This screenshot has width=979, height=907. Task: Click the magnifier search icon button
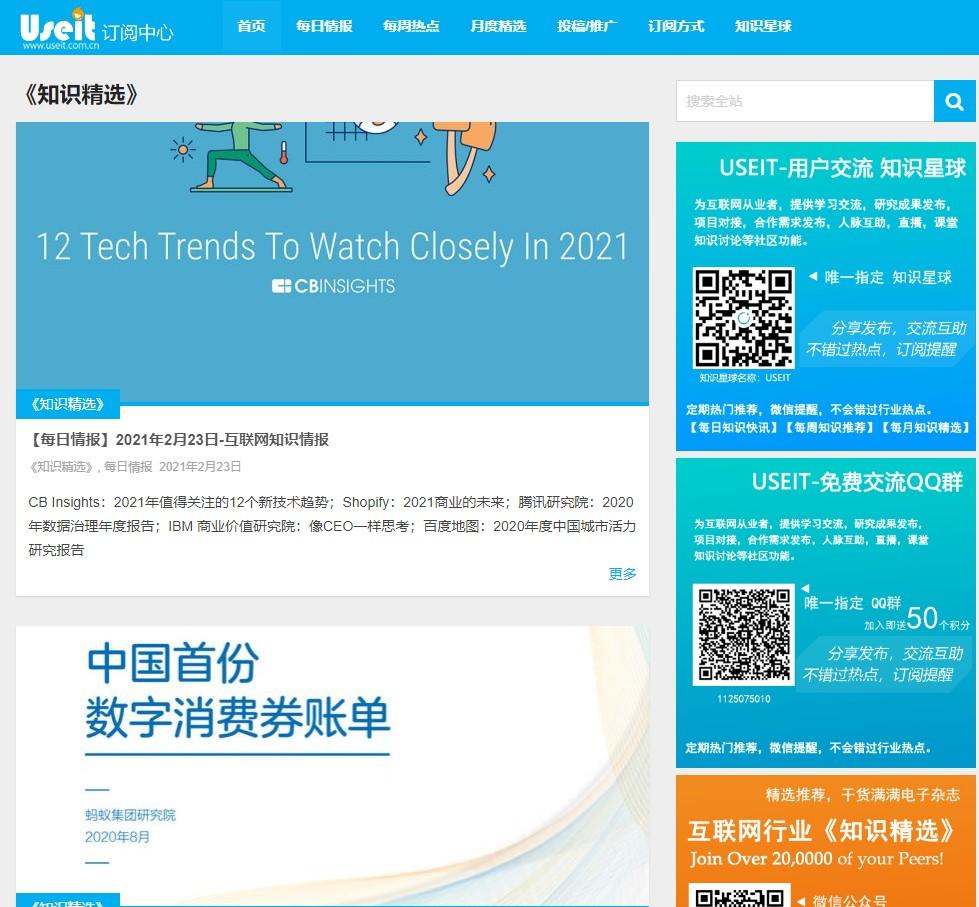(954, 101)
